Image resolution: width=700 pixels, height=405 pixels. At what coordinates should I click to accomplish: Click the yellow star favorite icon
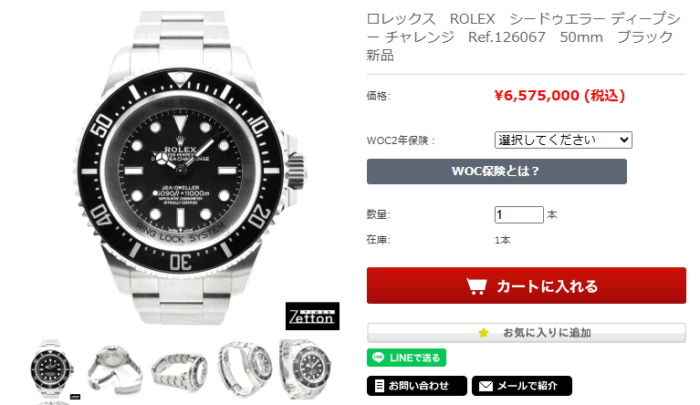(483, 333)
